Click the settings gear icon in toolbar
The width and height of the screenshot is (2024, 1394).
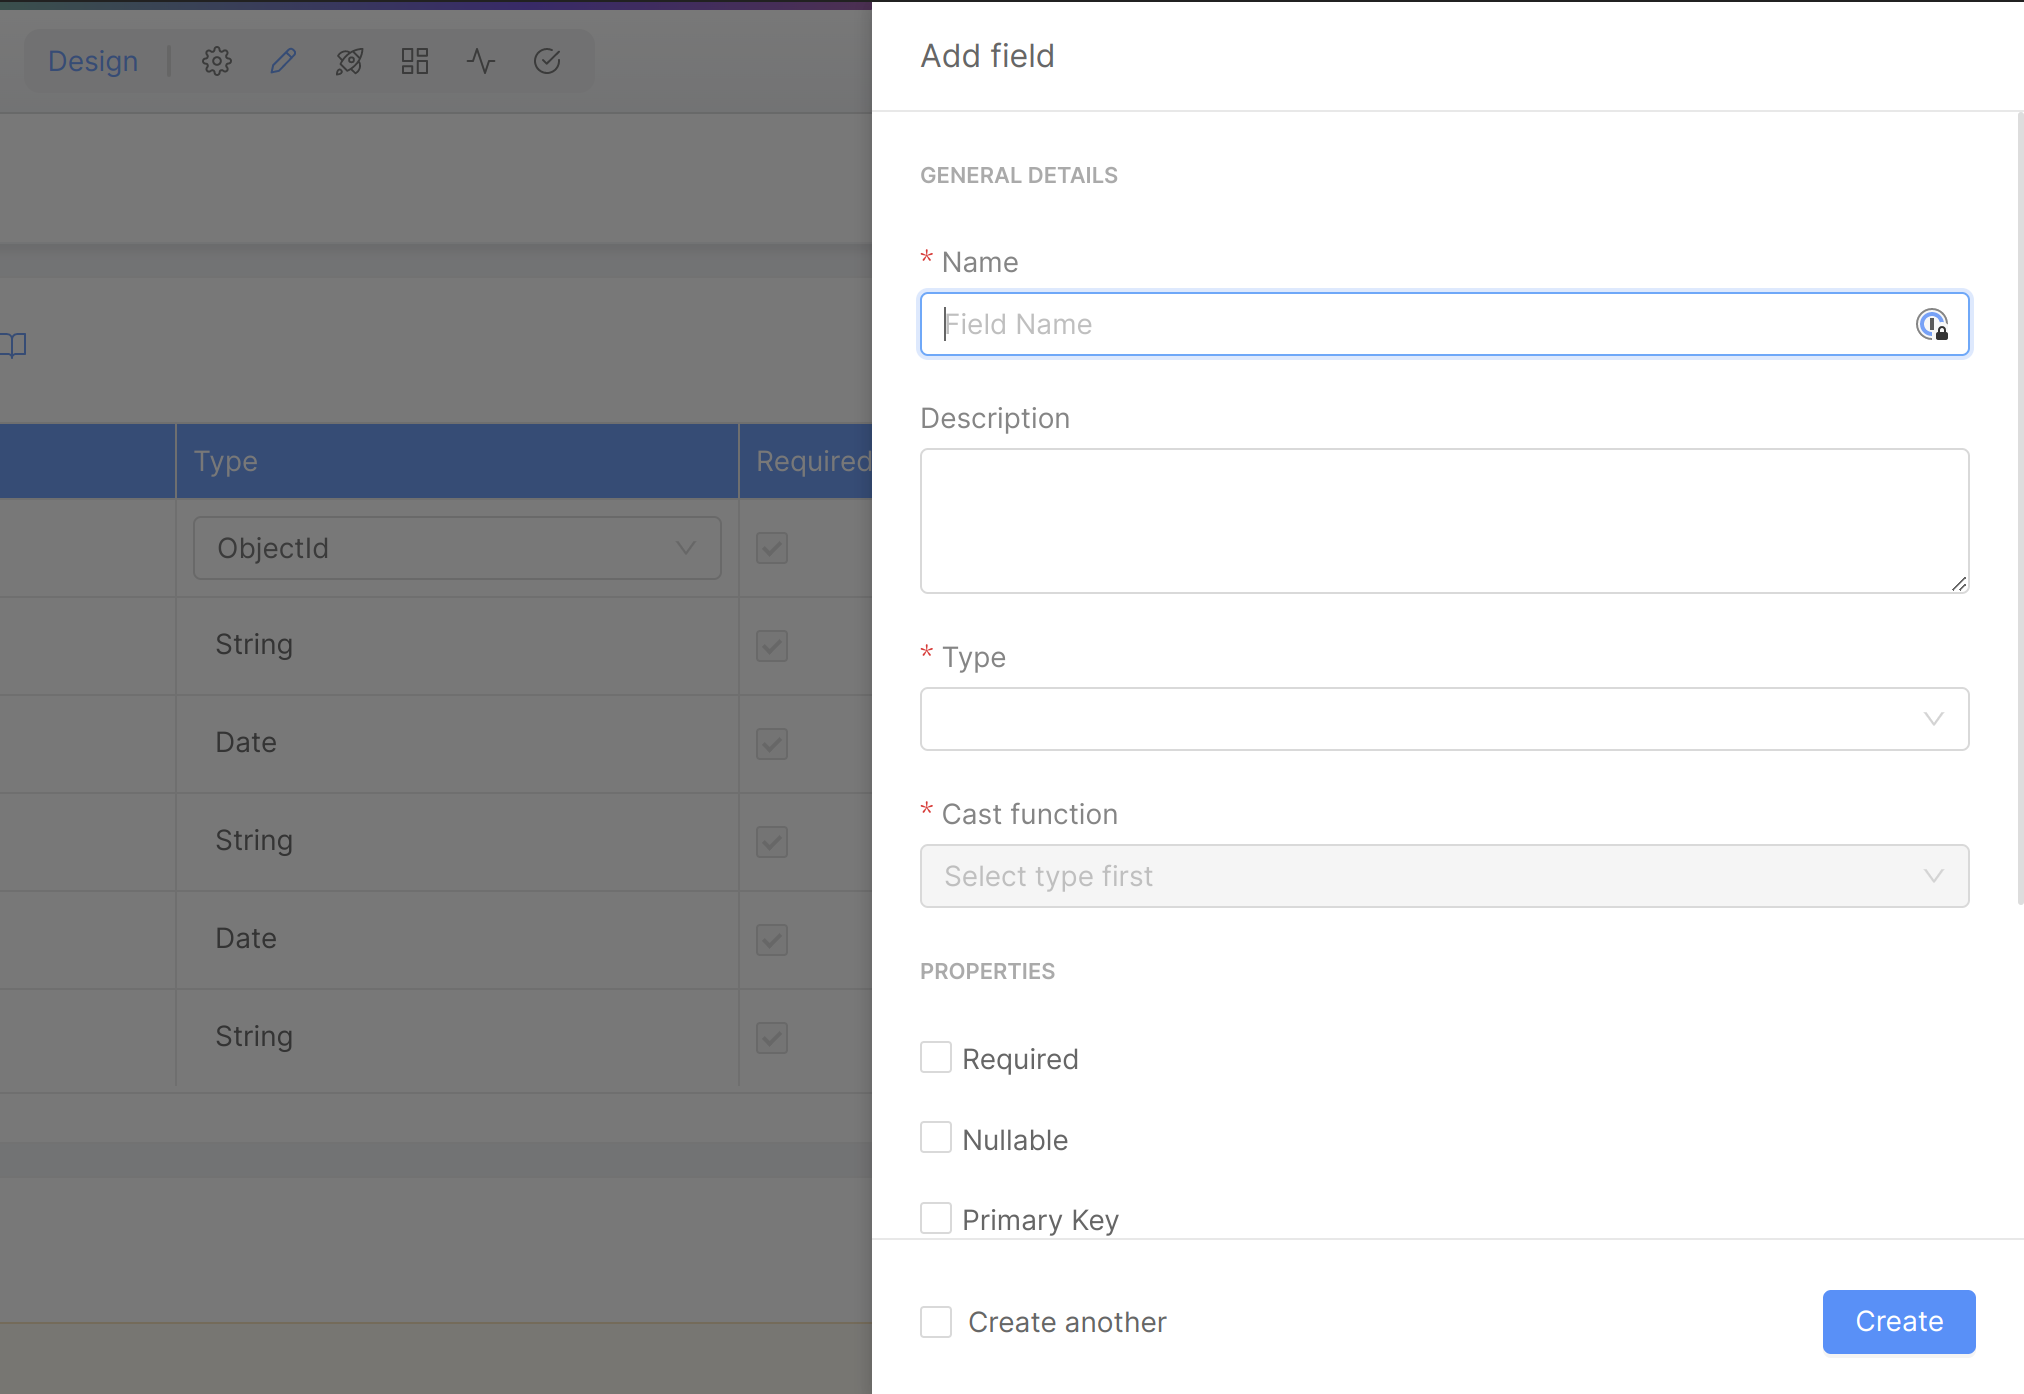(217, 62)
